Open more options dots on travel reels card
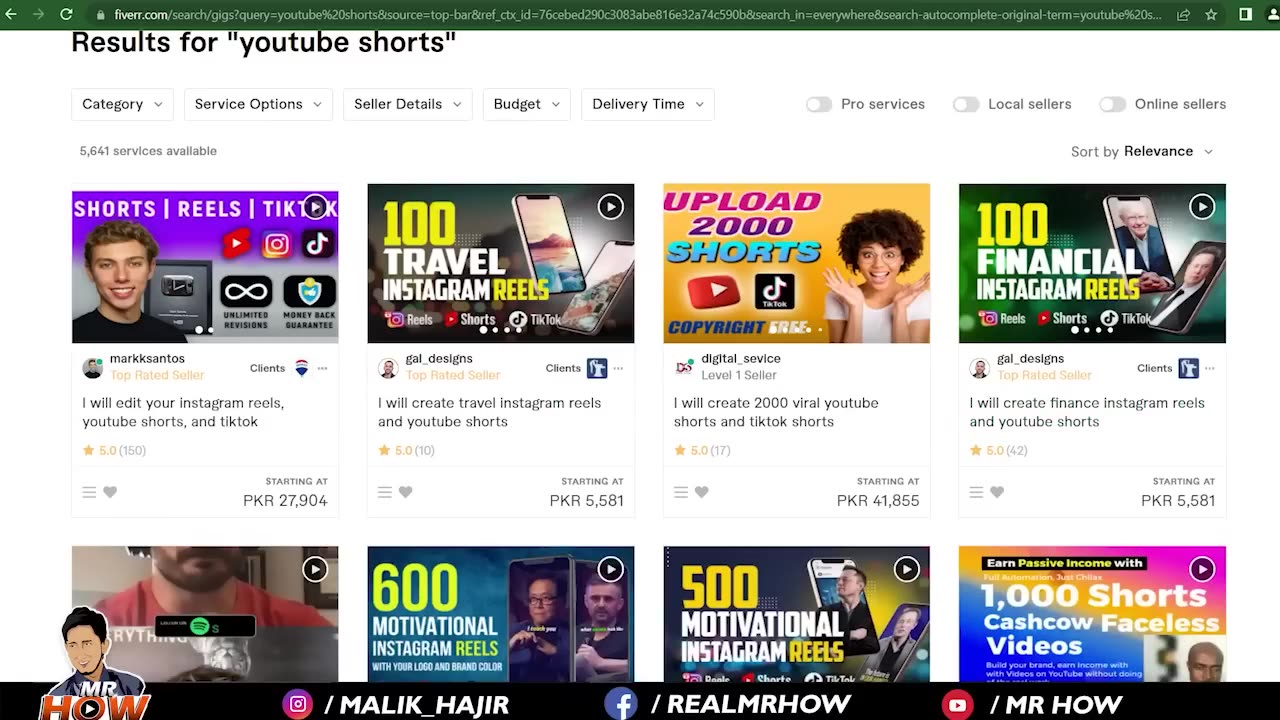Viewport: 1280px width, 720px height. click(x=618, y=369)
